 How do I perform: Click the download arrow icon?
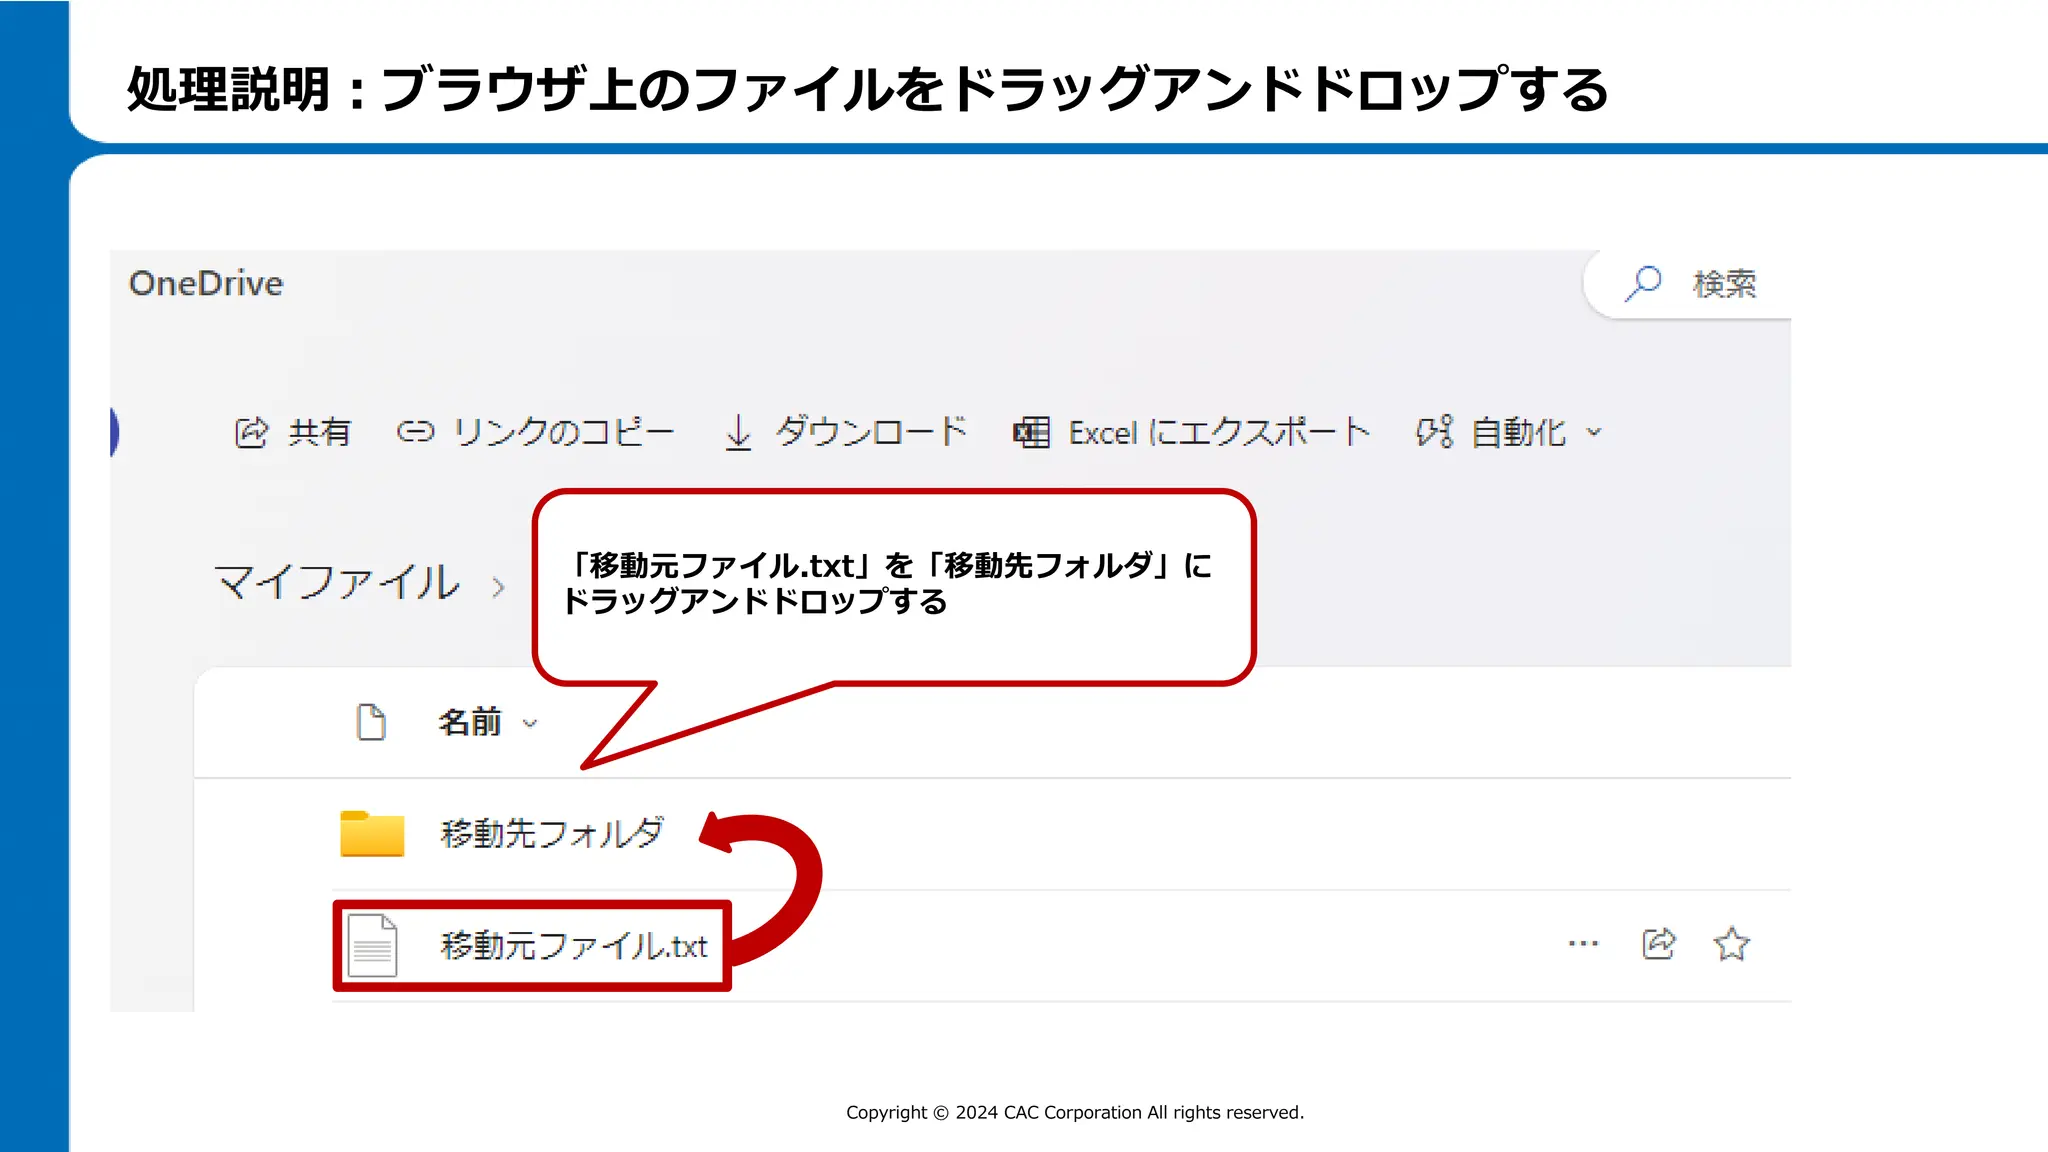click(x=738, y=433)
